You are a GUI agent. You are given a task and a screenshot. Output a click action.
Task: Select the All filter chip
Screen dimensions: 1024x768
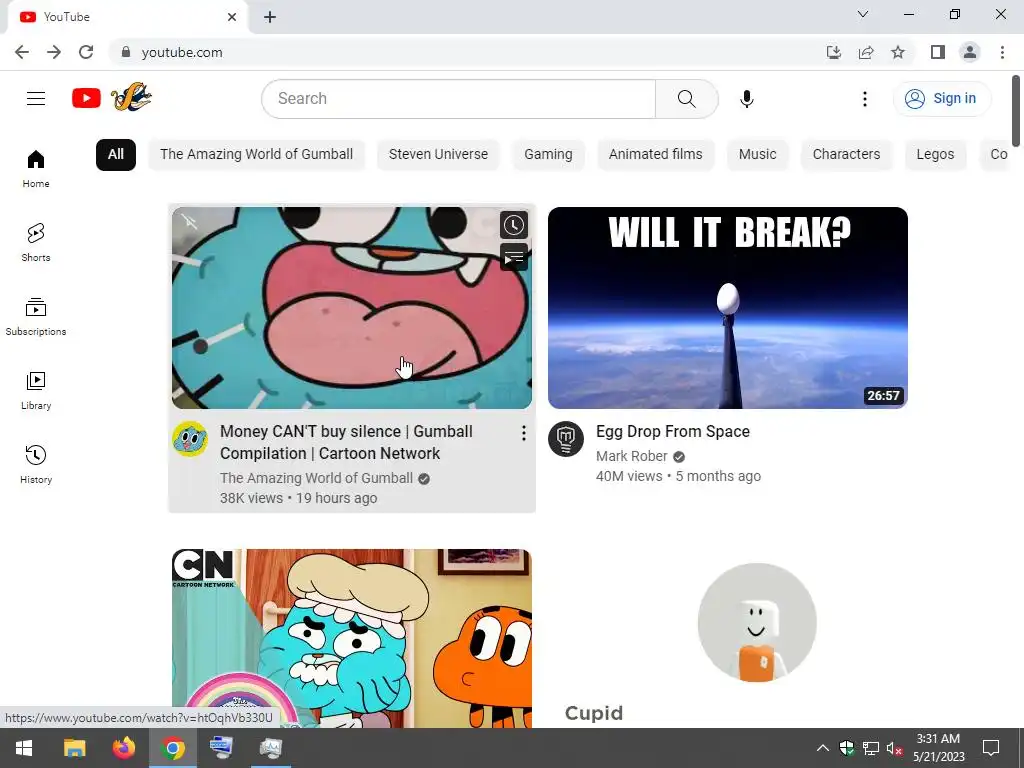pyautogui.click(x=116, y=155)
